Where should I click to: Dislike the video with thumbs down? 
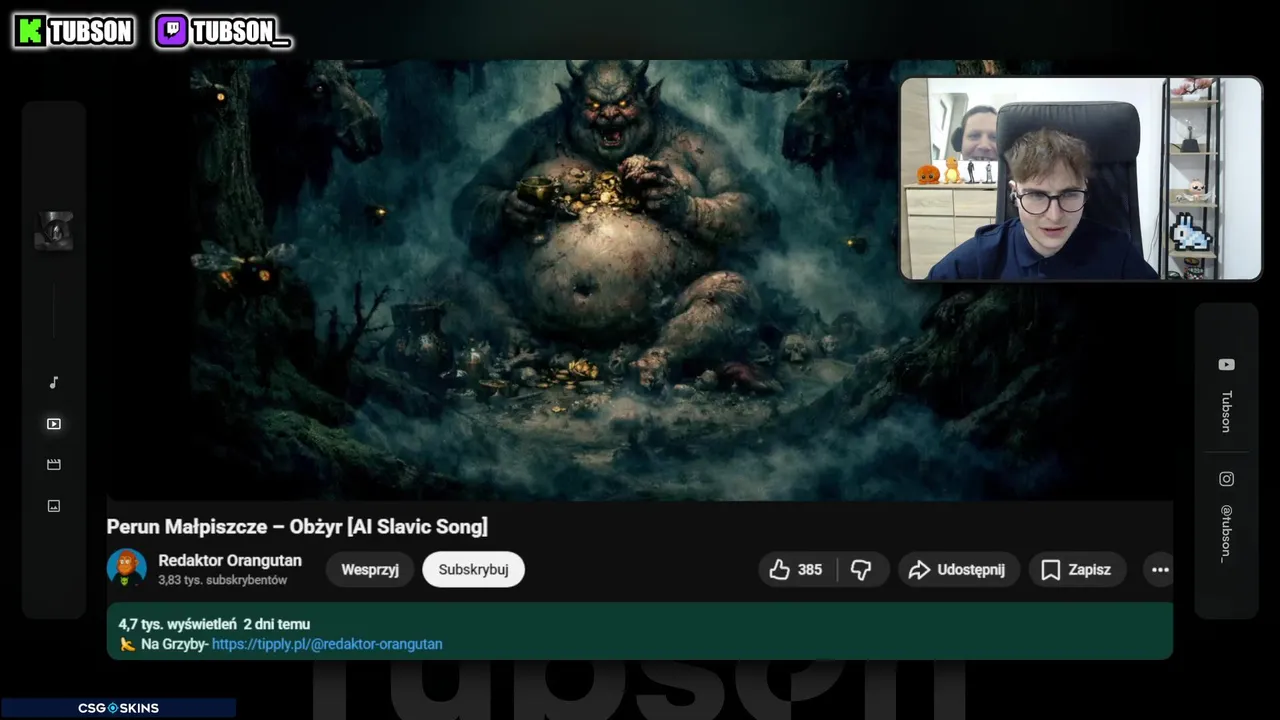point(861,570)
